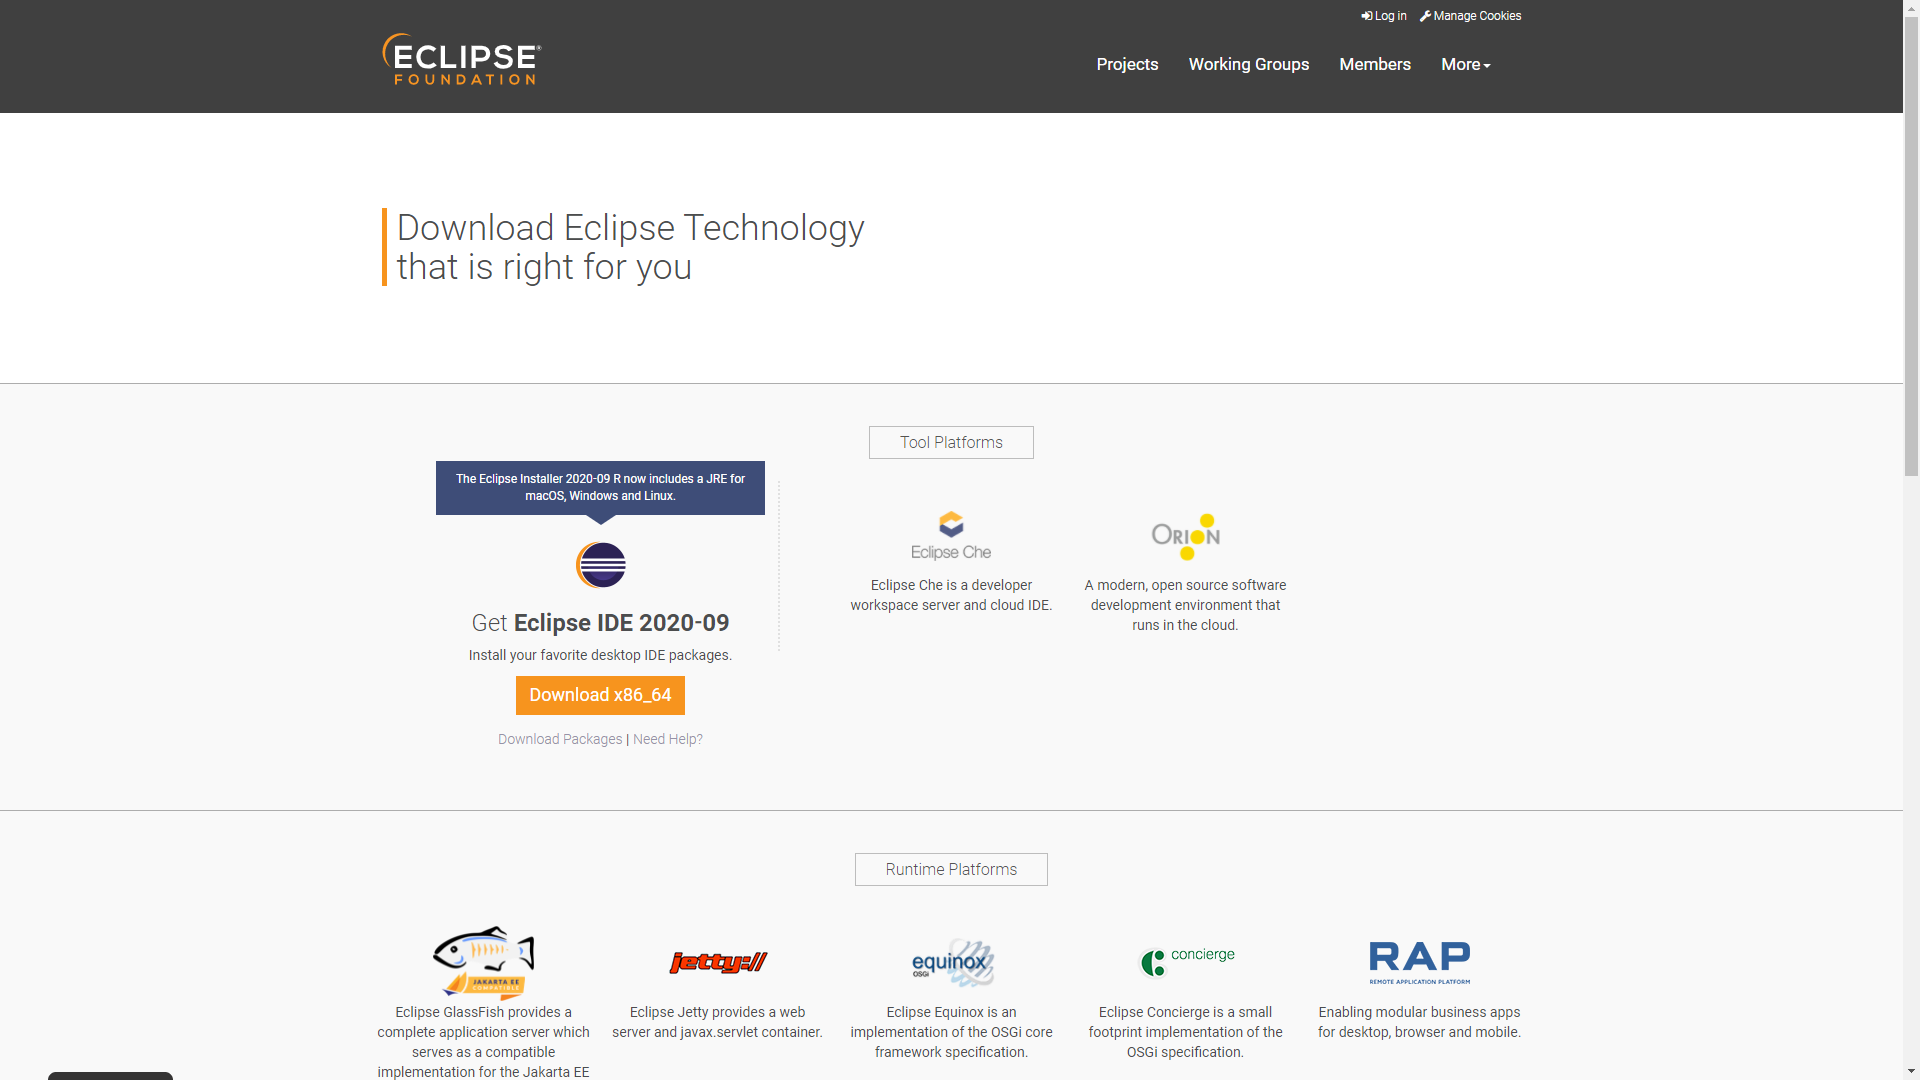
Task: Open the Orion logo
Action: coord(1185,537)
